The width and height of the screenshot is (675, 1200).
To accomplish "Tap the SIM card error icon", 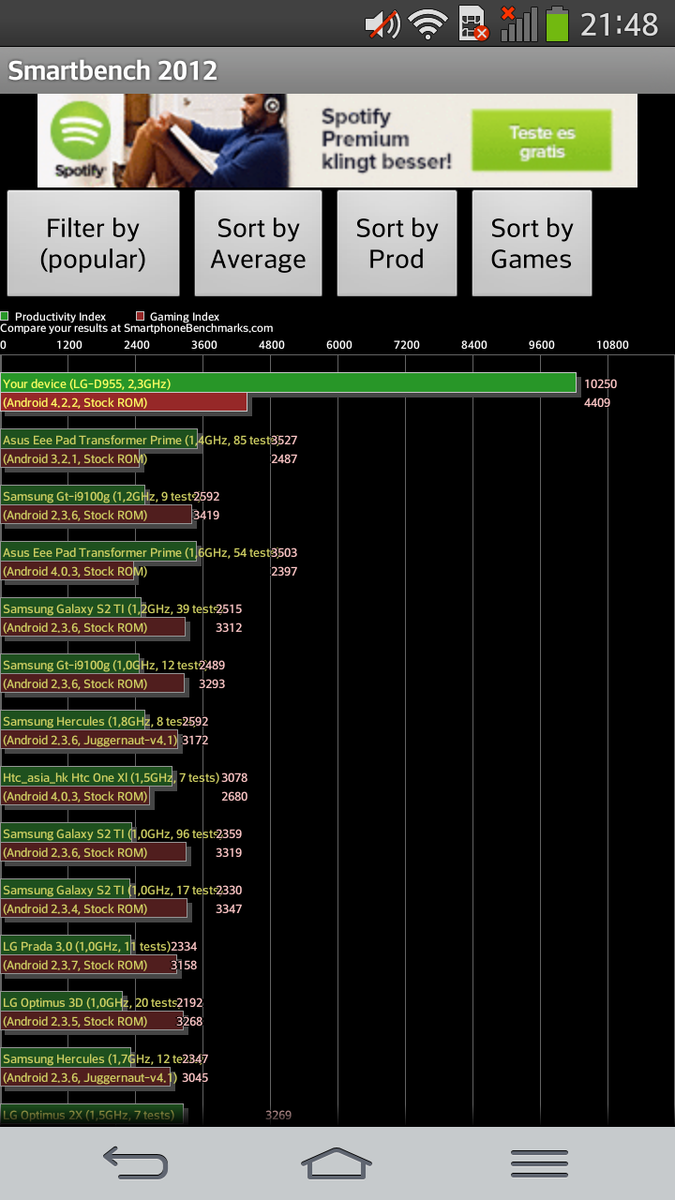I will click(x=473, y=24).
